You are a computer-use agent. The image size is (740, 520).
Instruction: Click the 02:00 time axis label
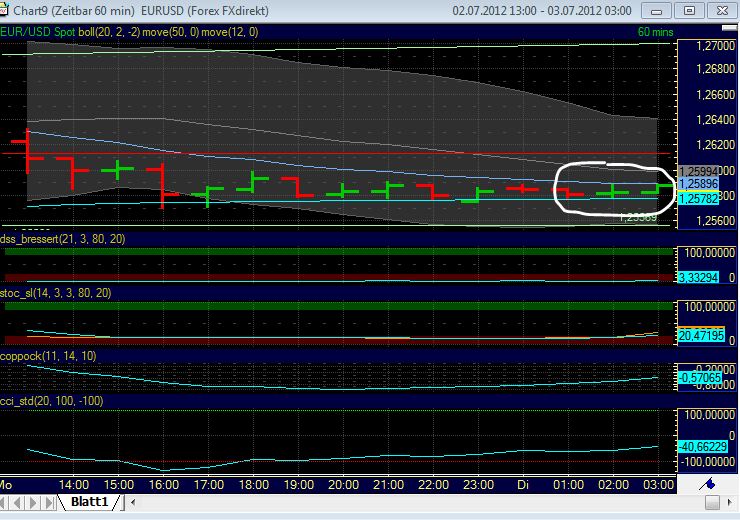coord(614,485)
